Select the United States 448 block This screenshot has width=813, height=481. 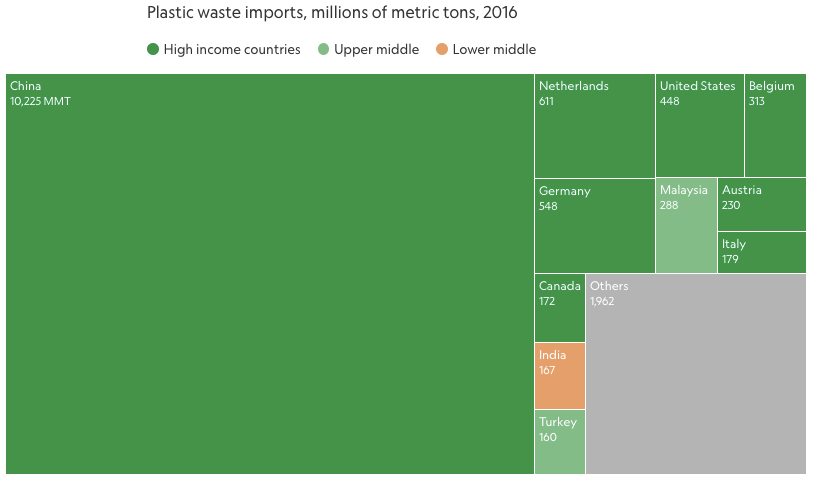[x=699, y=125]
